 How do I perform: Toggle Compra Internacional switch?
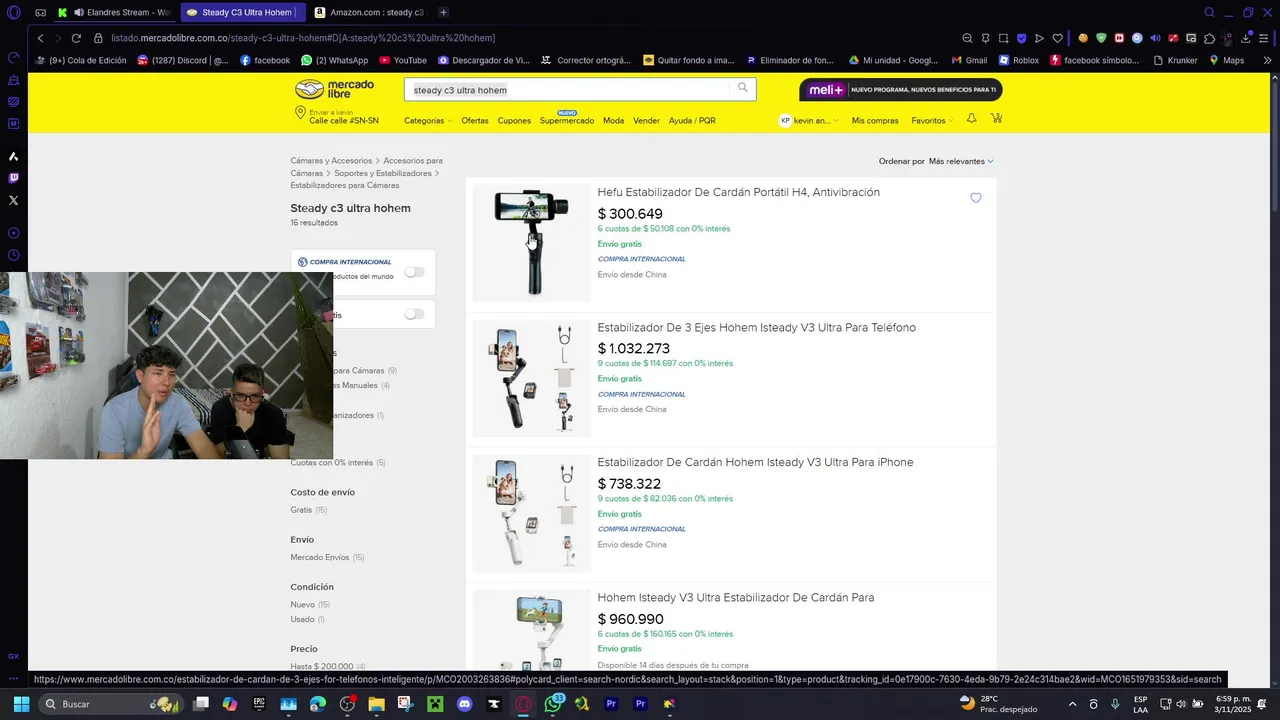click(x=414, y=272)
